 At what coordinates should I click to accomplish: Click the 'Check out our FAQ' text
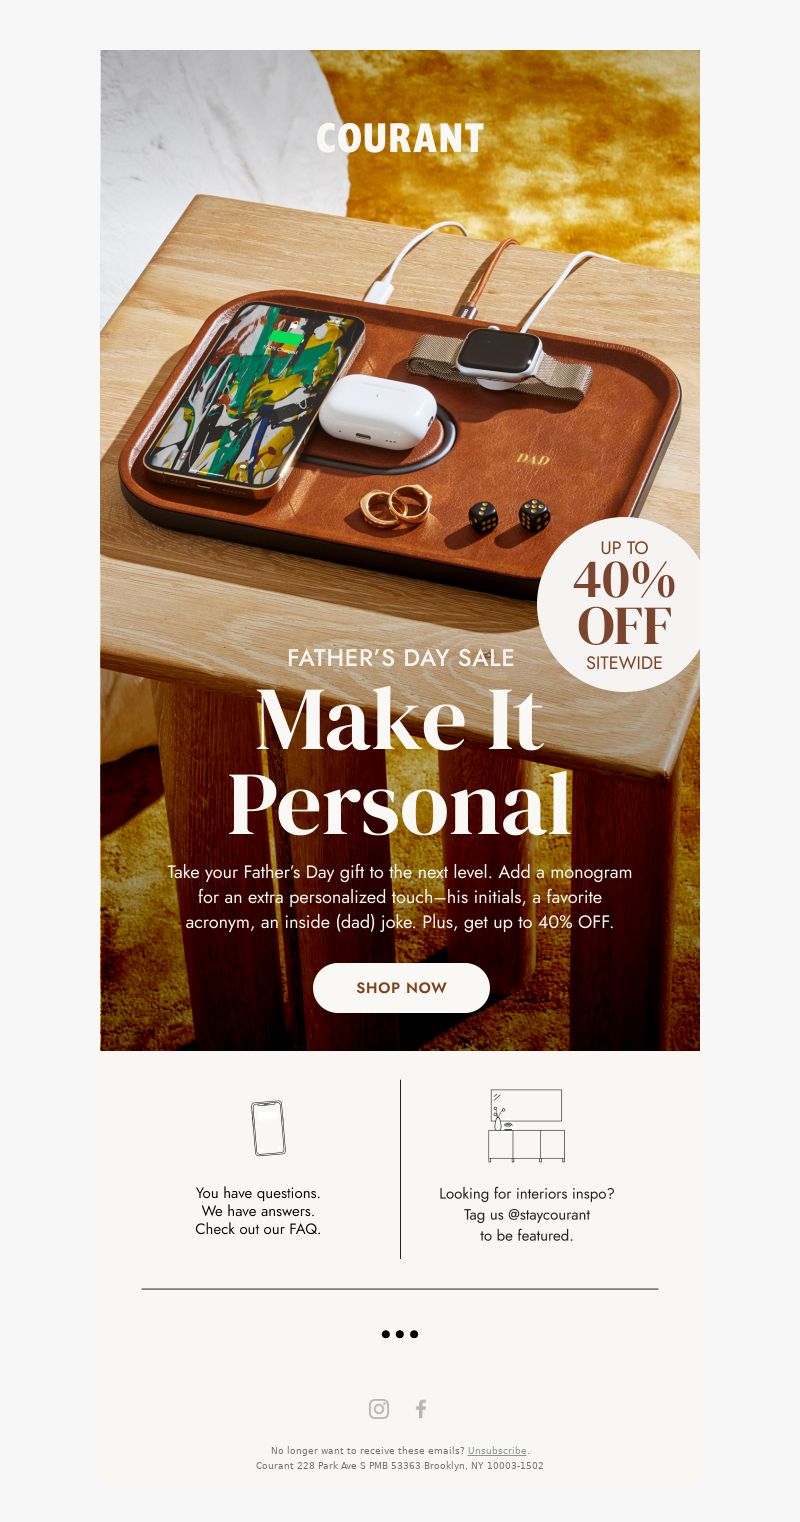(x=258, y=1229)
